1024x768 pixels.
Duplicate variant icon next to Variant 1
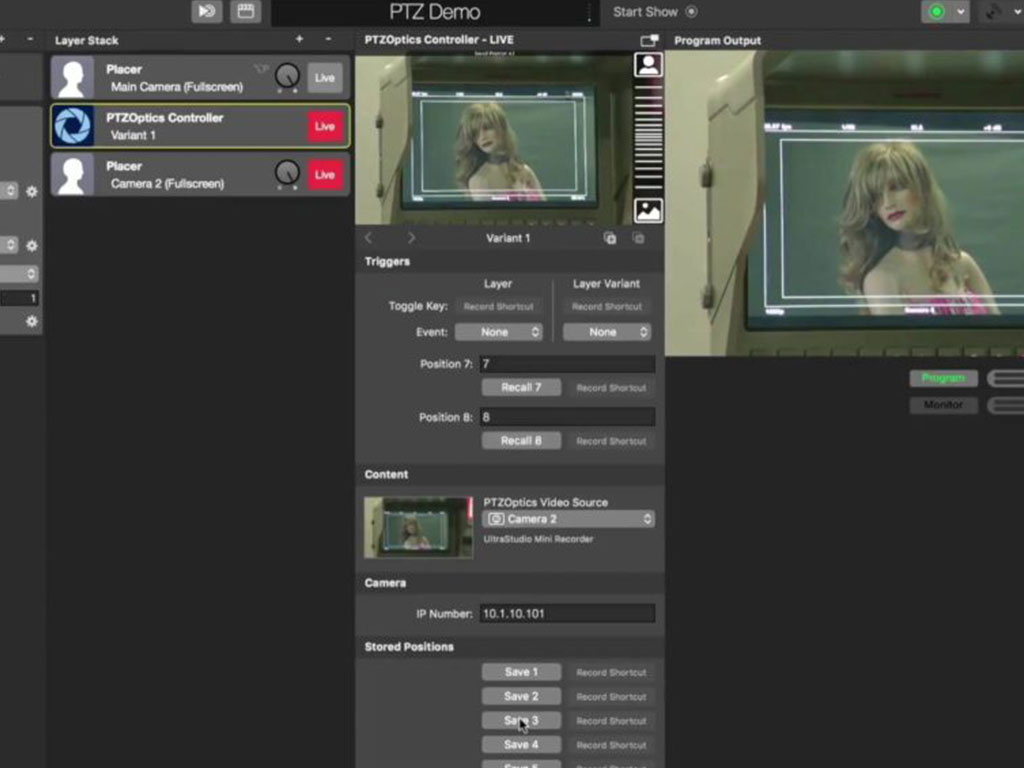(x=610, y=238)
